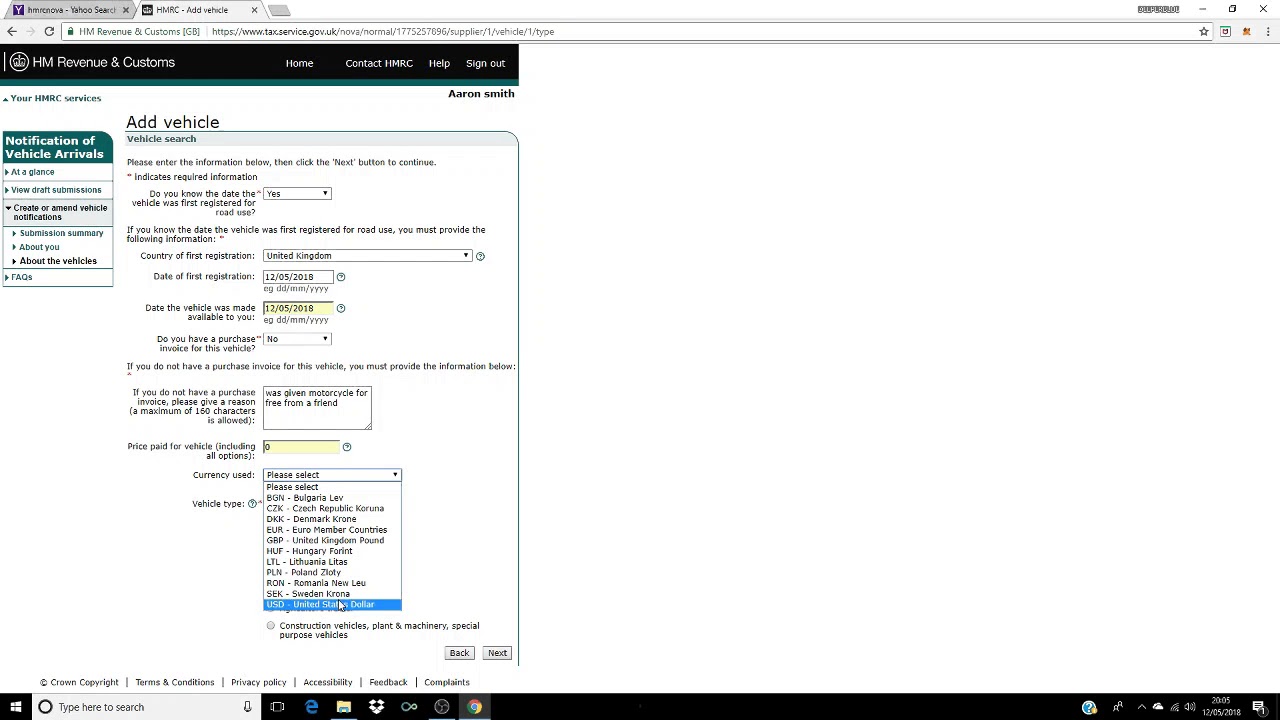Image resolution: width=1280 pixels, height=720 pixels.
Task: Click Cortana microphone icon in search box
Action: tap(247, 707)
